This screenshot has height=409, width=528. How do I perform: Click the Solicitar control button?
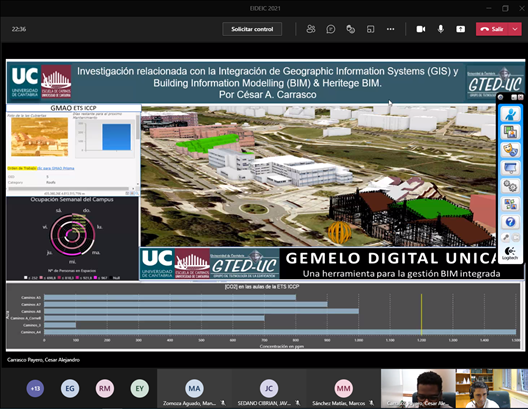click(x=252, y=29)
